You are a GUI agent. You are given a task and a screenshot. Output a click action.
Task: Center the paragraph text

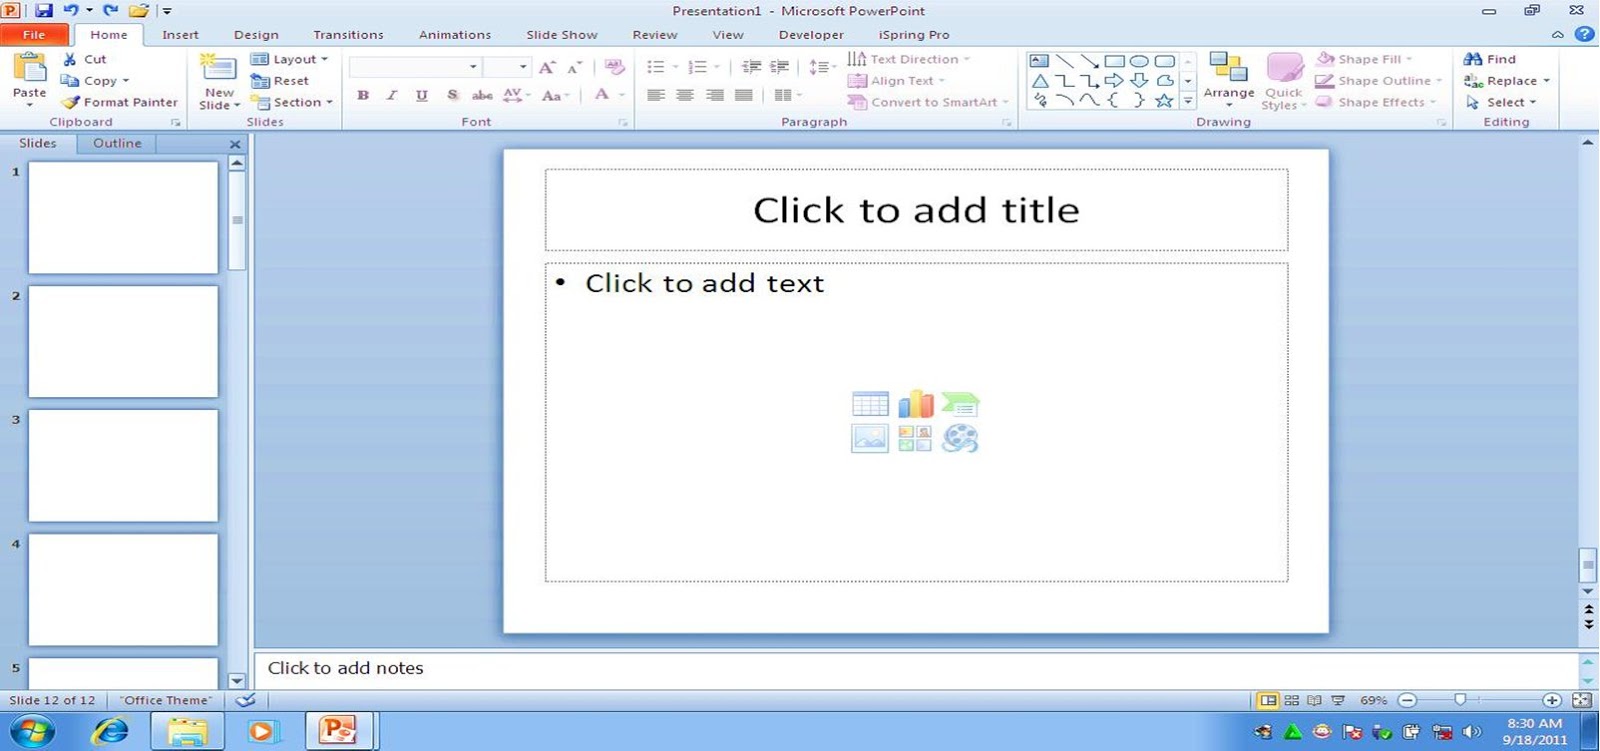coord(685,95)
